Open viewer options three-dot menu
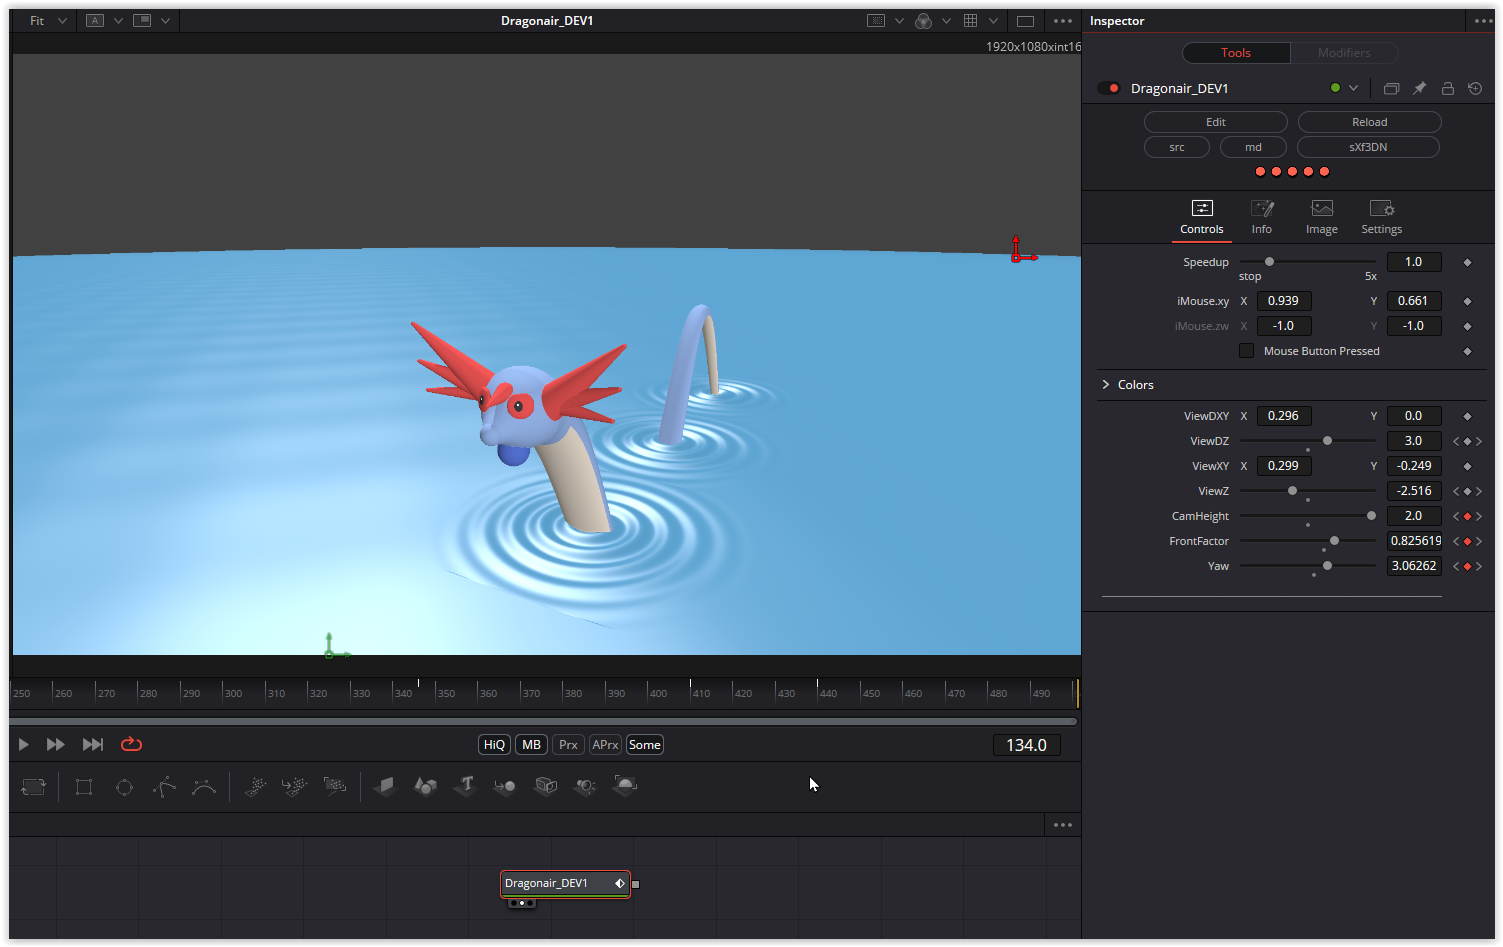 click(1062, 21)
